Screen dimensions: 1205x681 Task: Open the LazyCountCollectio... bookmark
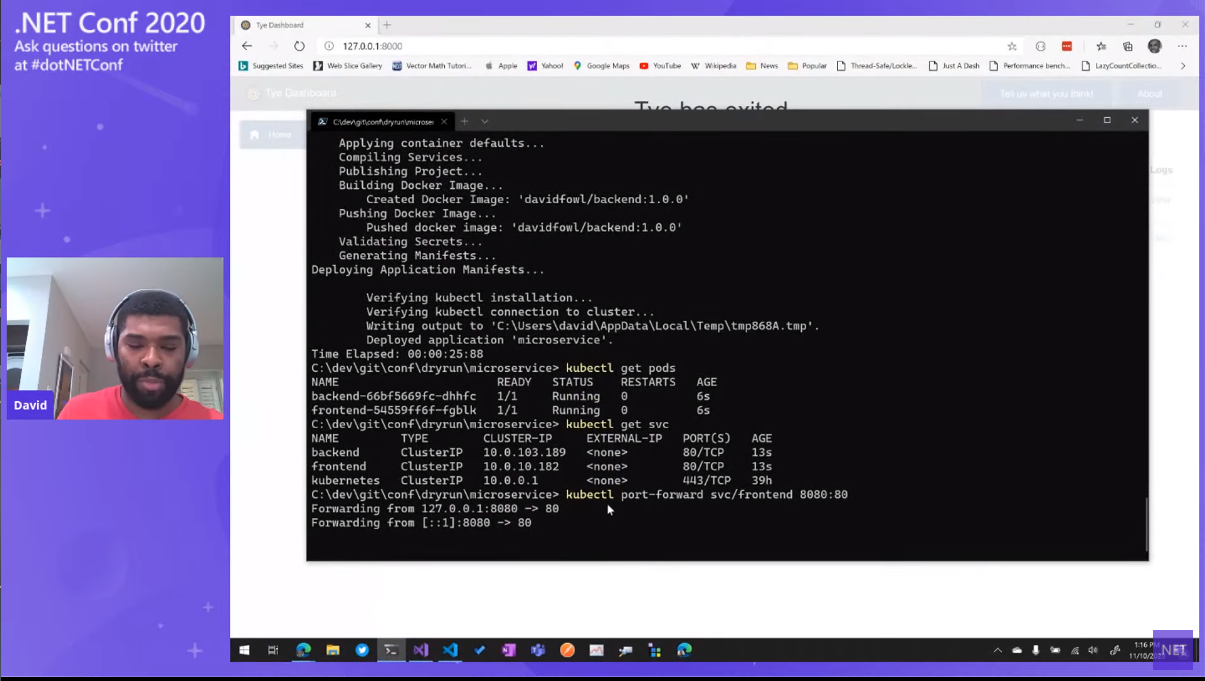[1122, 66]
